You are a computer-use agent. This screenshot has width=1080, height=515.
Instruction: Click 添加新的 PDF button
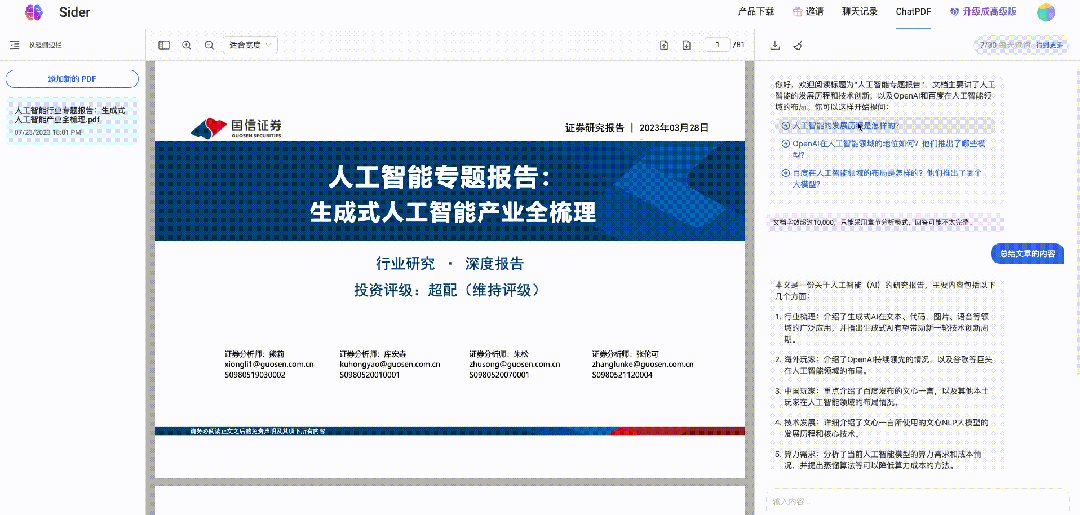[x=72, y=78]
